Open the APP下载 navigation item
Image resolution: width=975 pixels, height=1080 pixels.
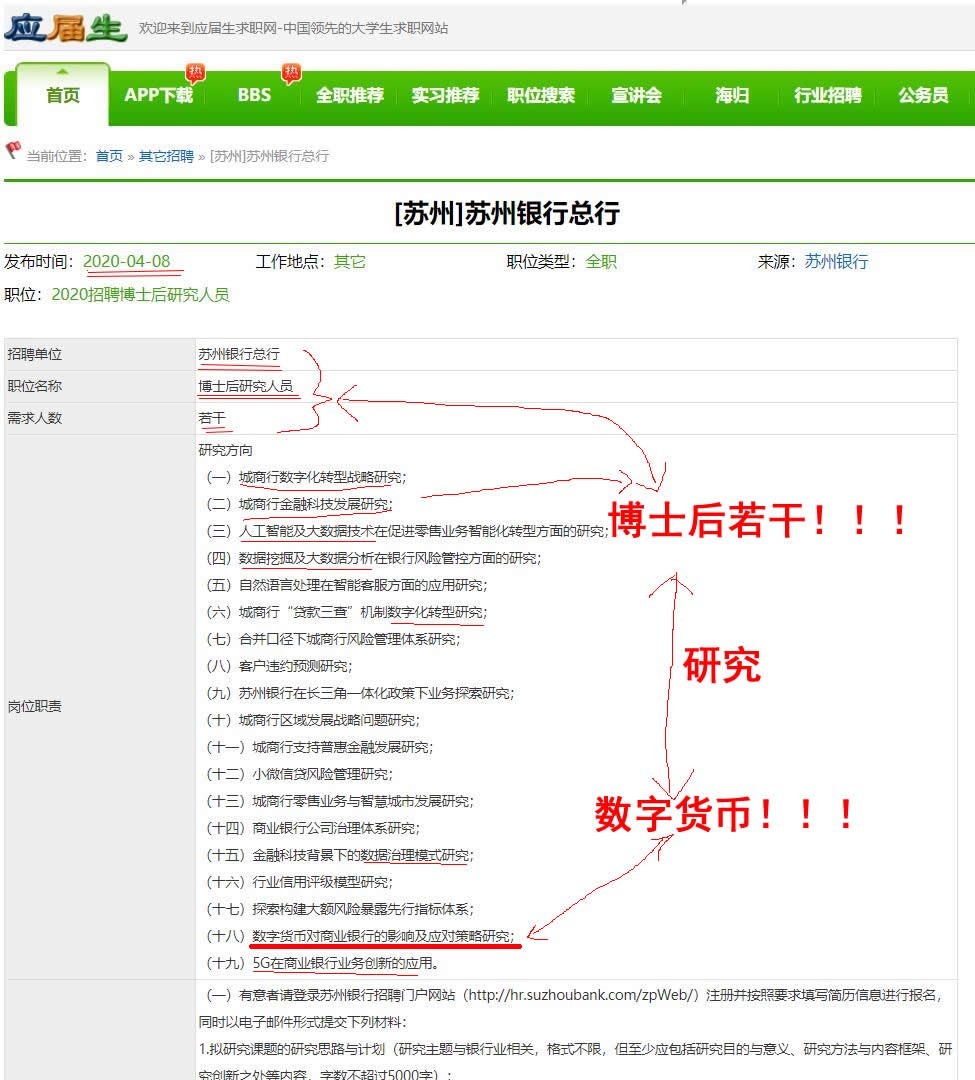(x=158, y=95)
